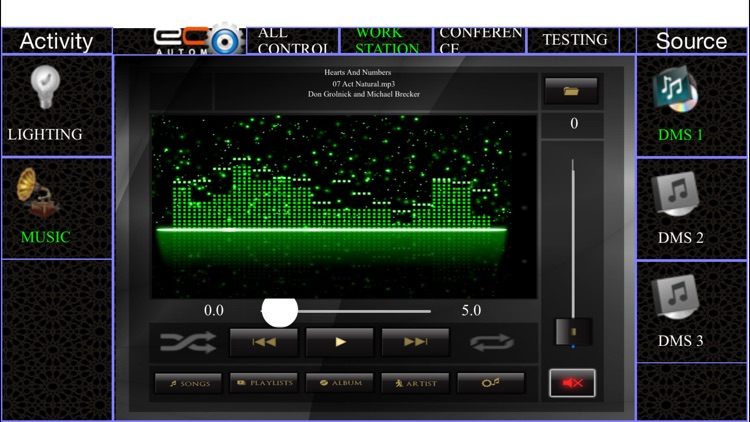Click the total time 5.0 label
Screen dimensions: 750x422
coord(471,311)
